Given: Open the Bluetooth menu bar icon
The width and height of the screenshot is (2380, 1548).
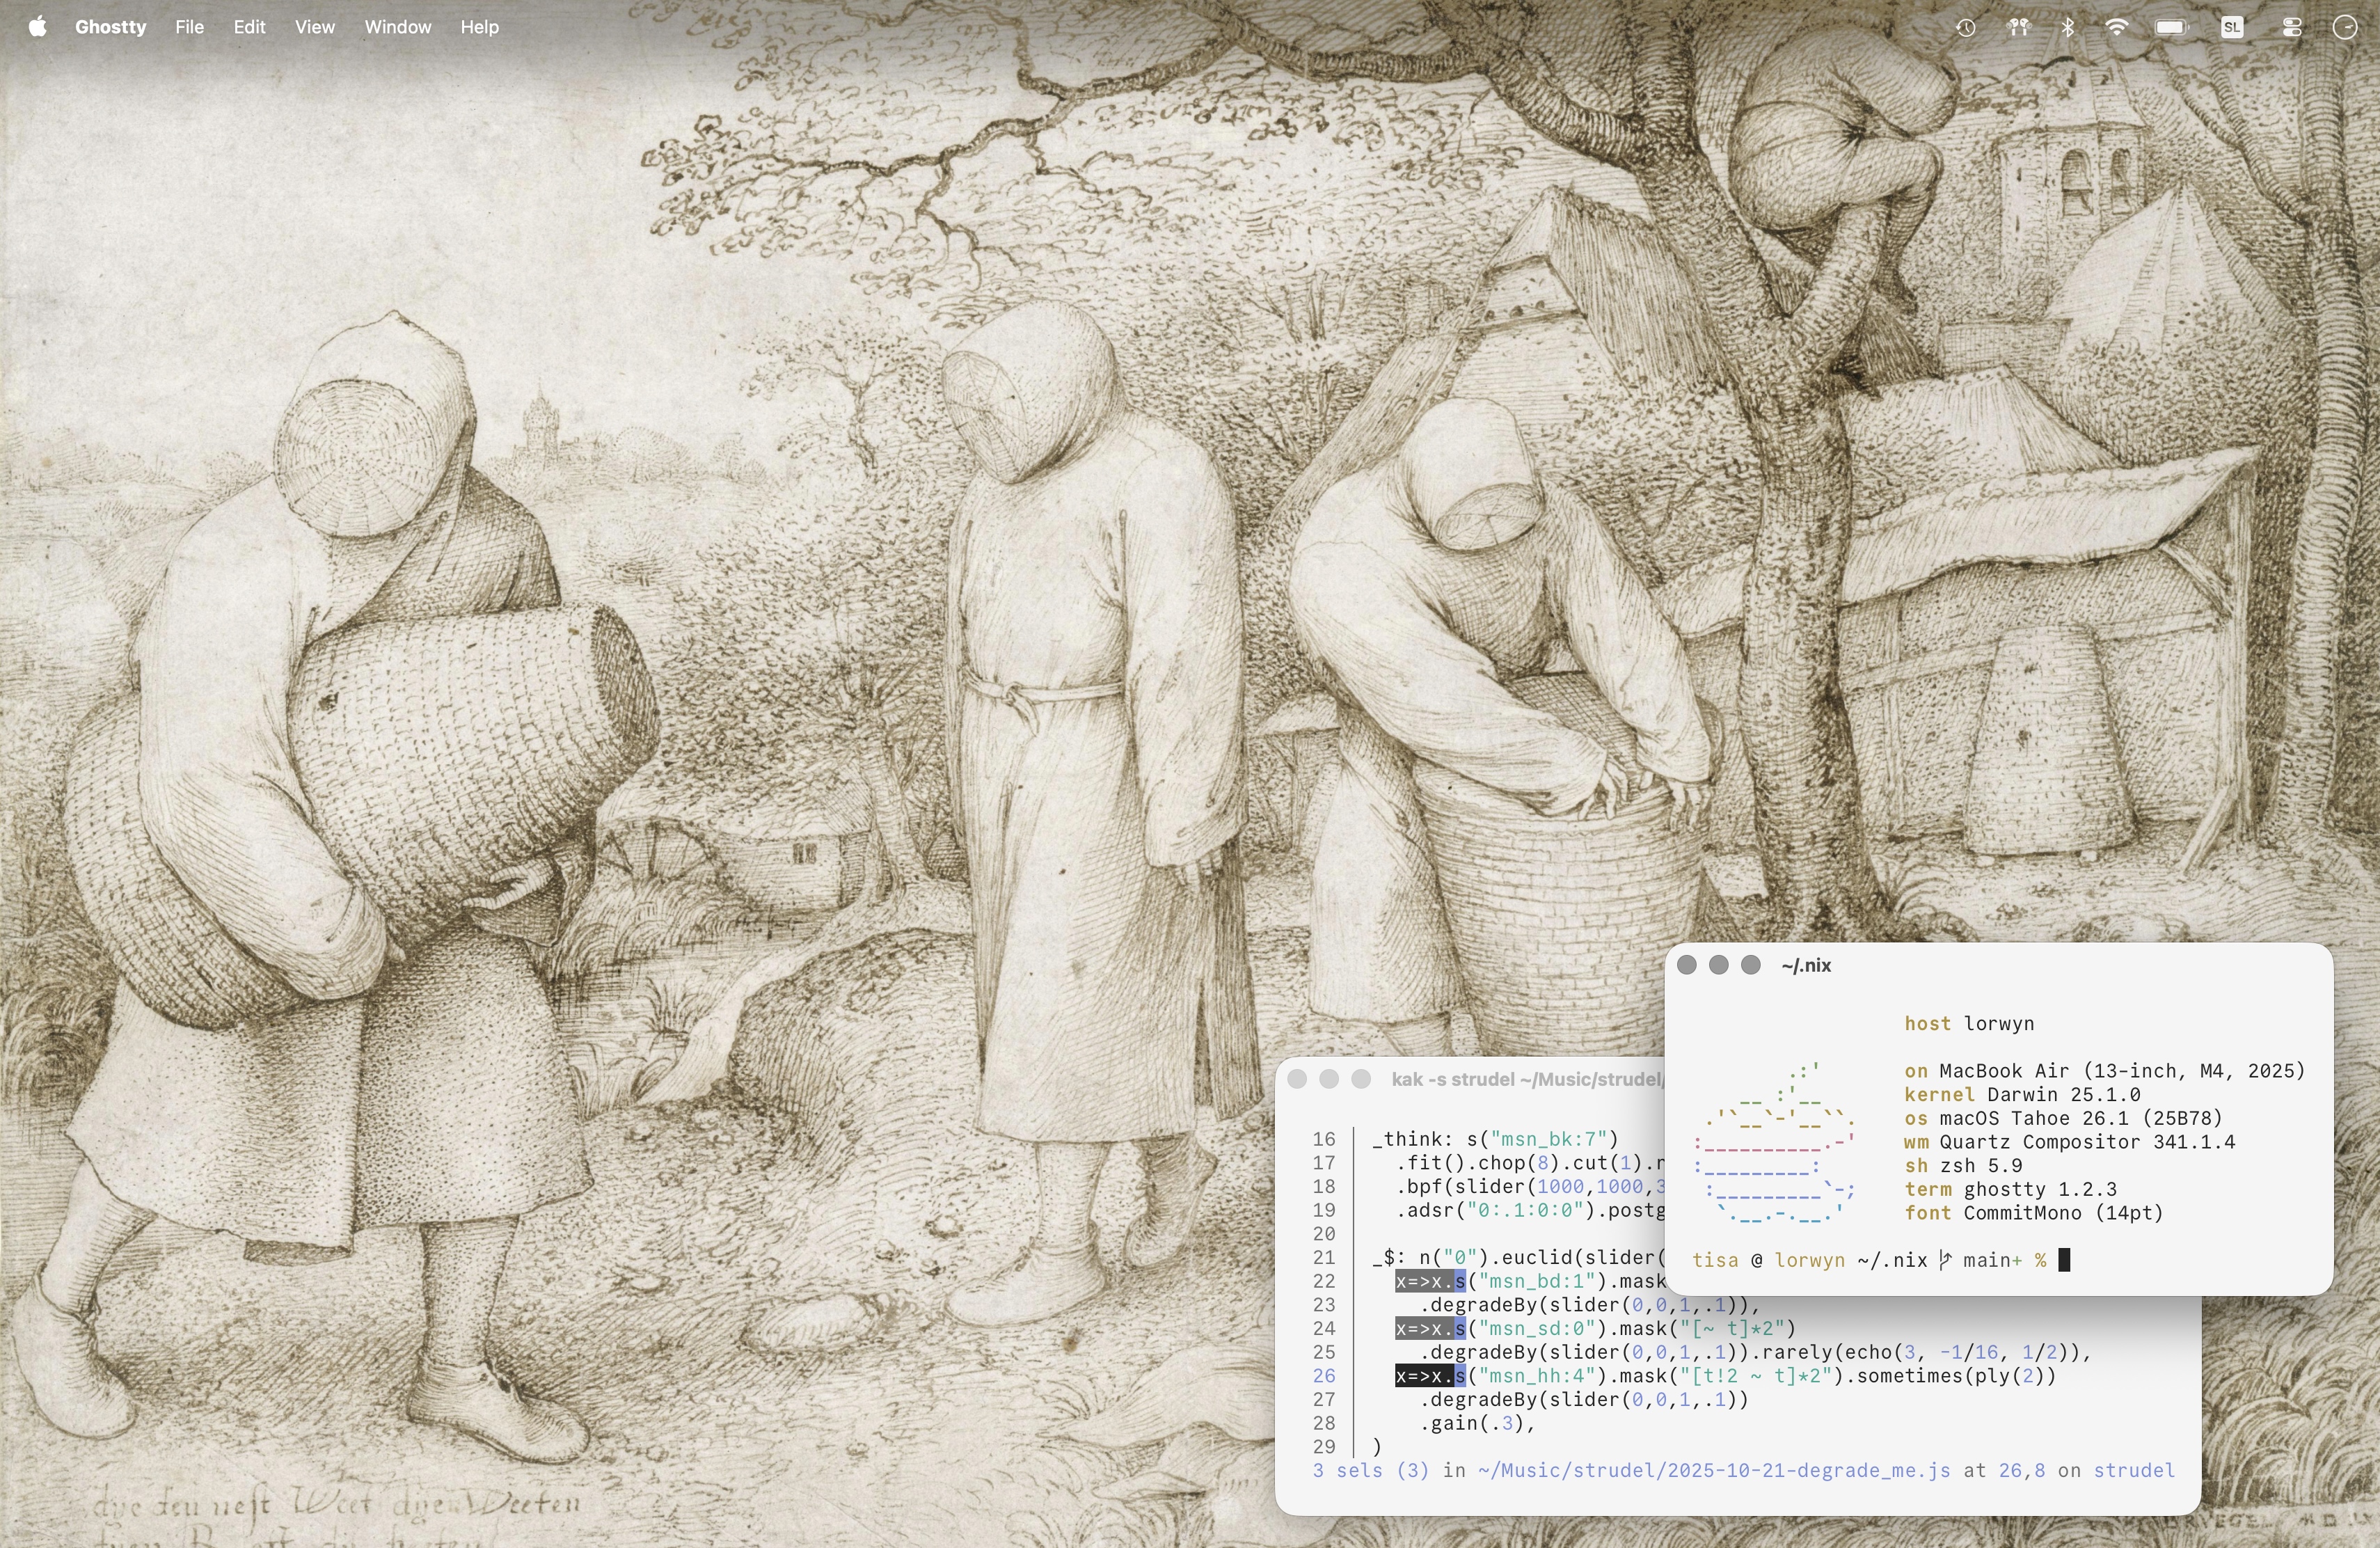Looking at the screenshot, I should tap(2068, 28).
